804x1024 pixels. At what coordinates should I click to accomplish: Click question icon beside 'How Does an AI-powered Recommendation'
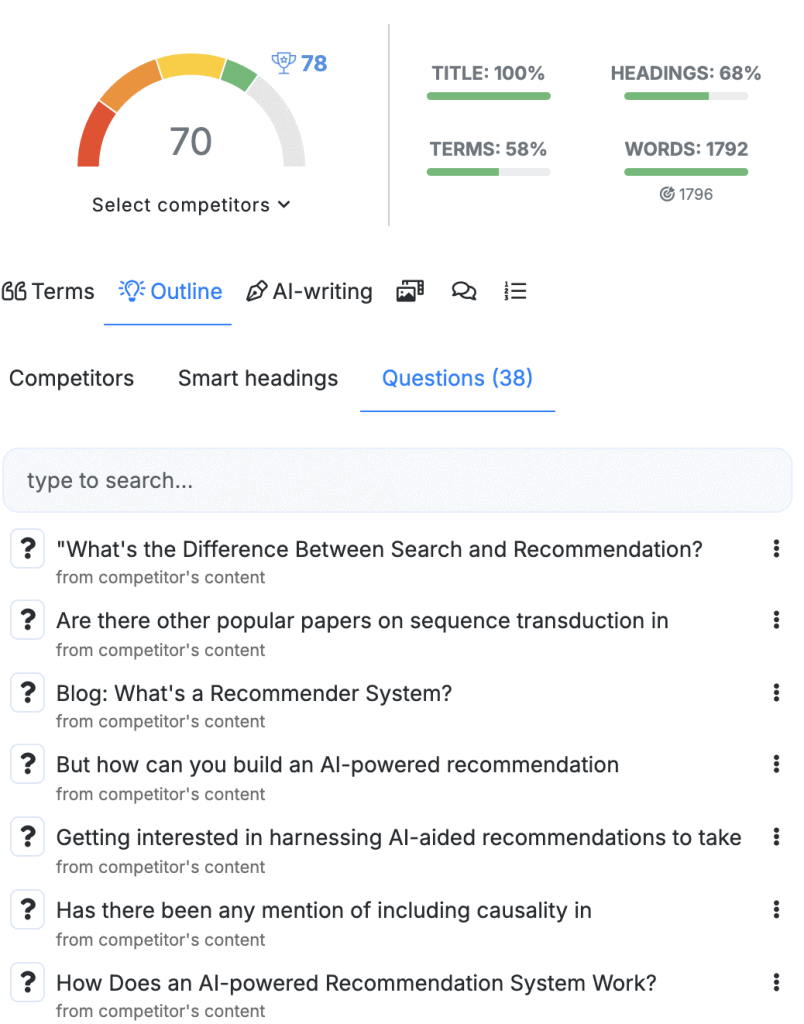pos(28,982)
